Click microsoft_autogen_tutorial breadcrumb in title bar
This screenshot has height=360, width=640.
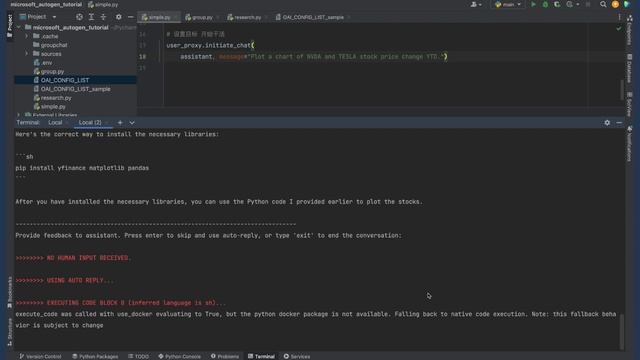46,4
